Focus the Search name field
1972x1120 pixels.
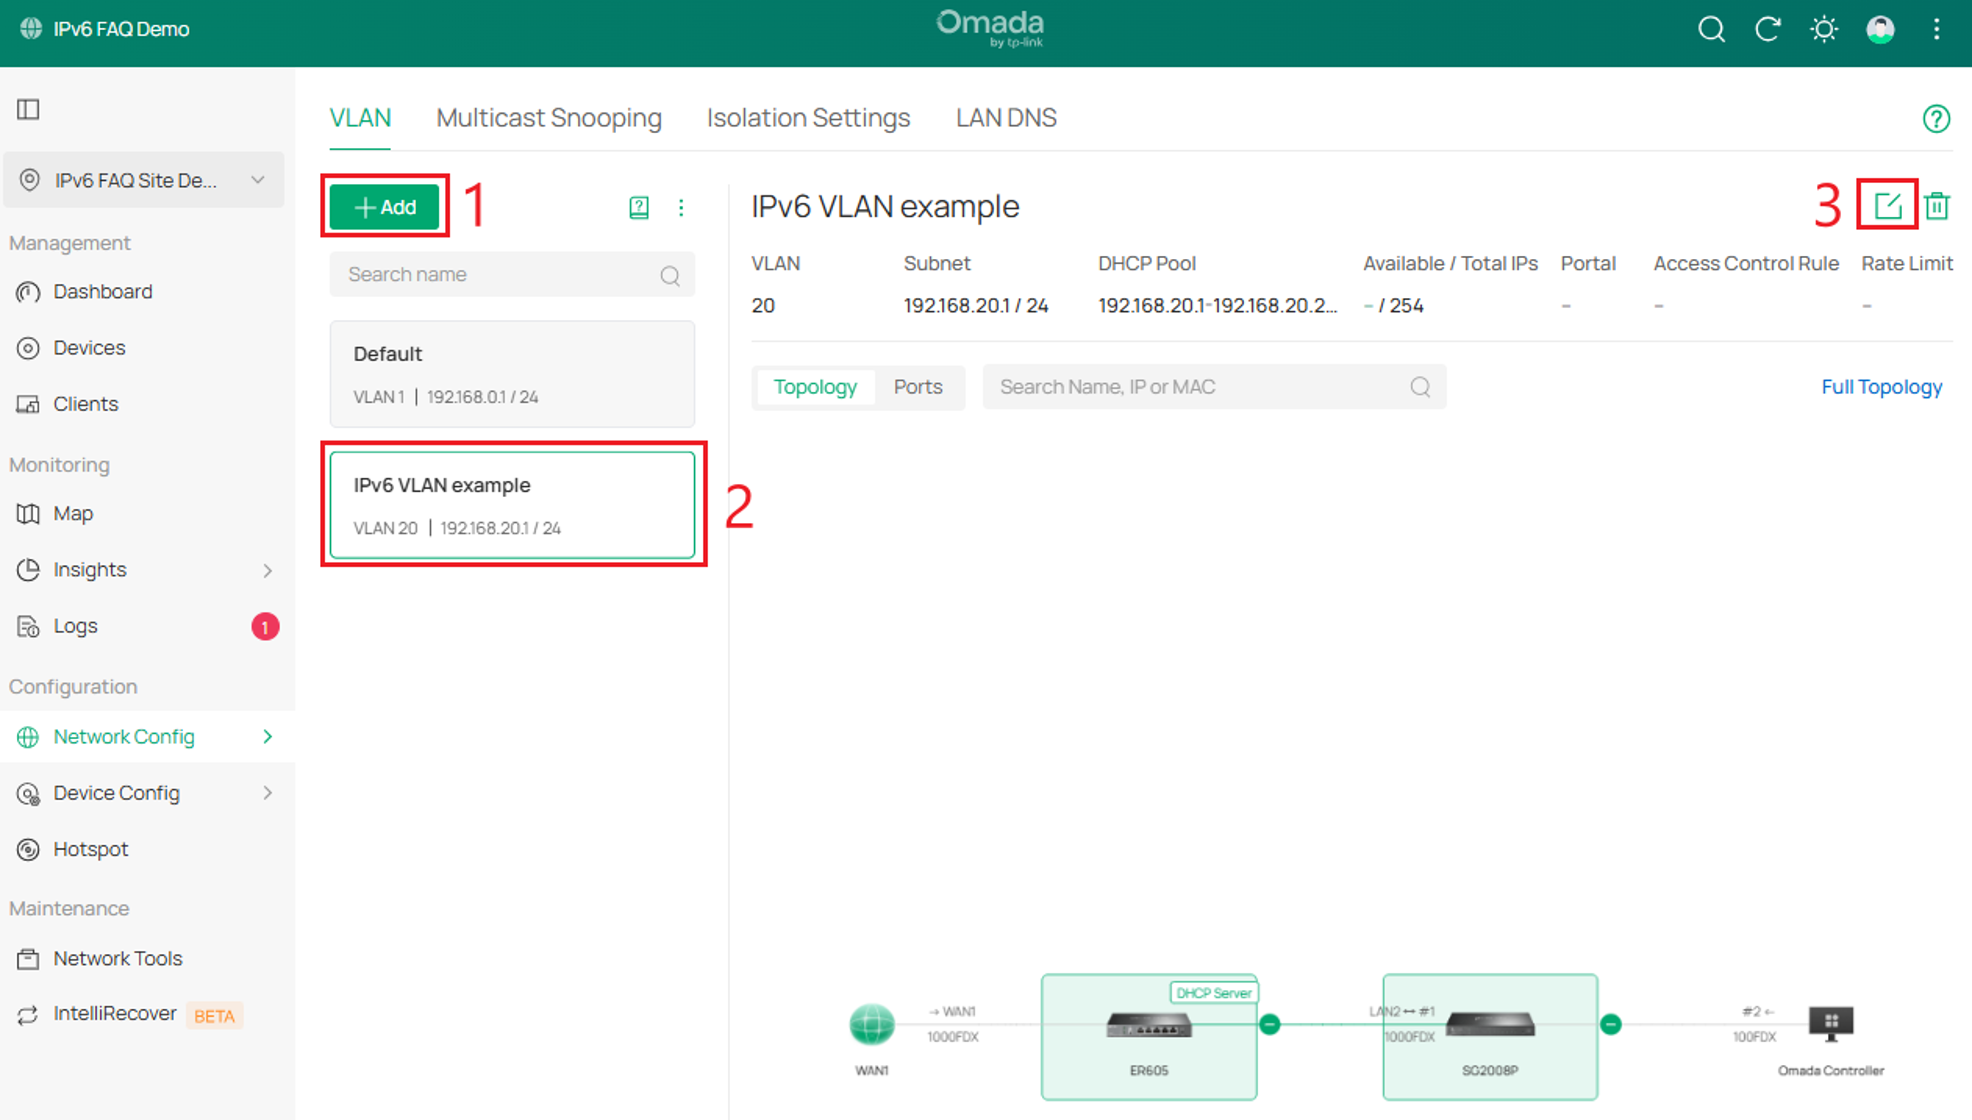tap(512, 275)
